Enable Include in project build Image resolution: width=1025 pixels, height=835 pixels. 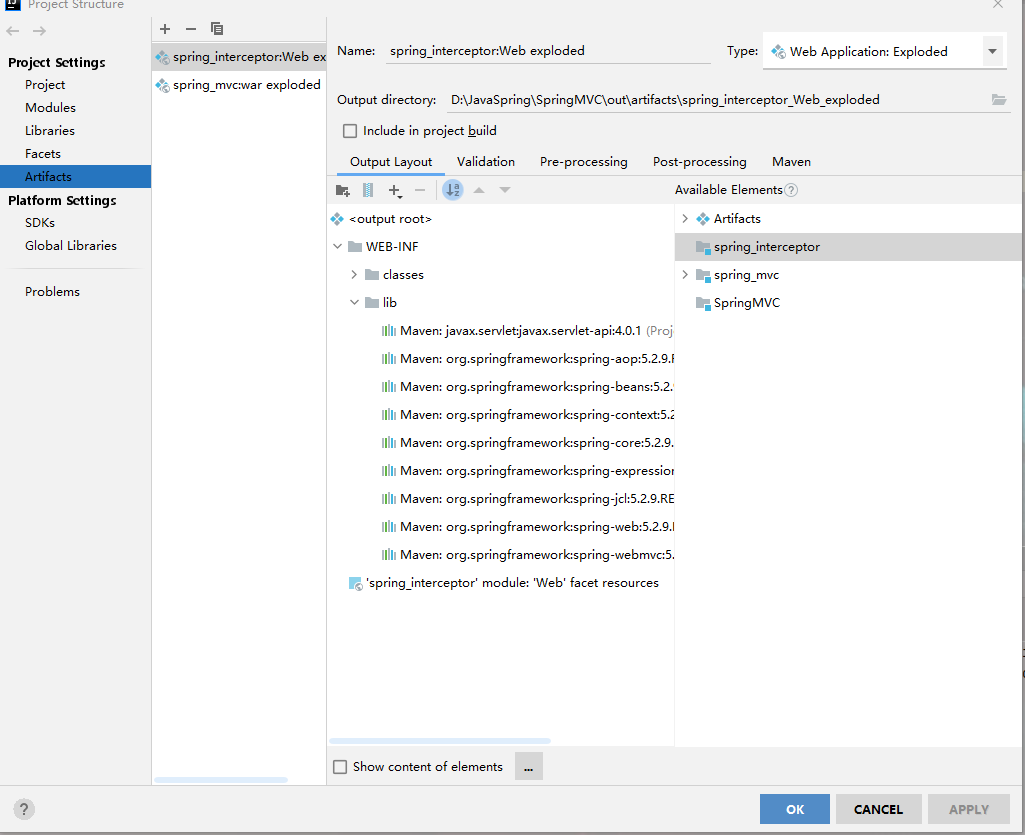tap(350, 131)
